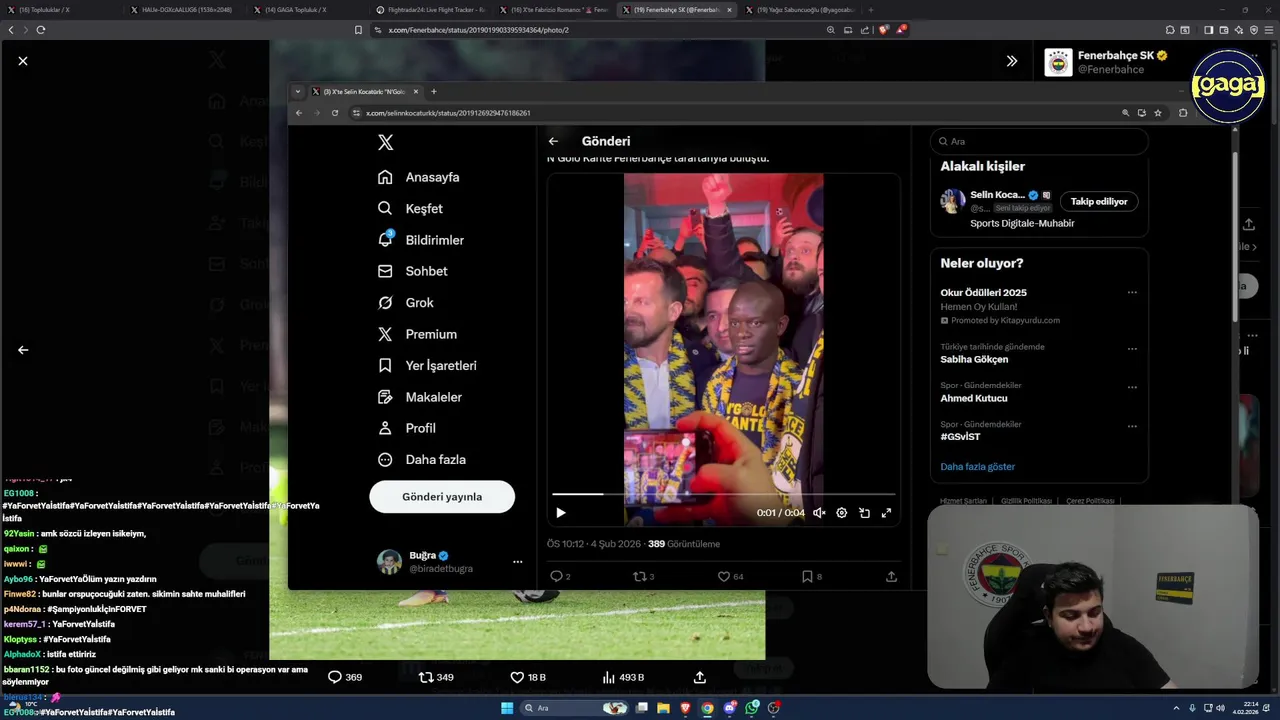1280x720 pixels.
Task: Open the #GSvIST trending topic
Action: tap(960, 437)
